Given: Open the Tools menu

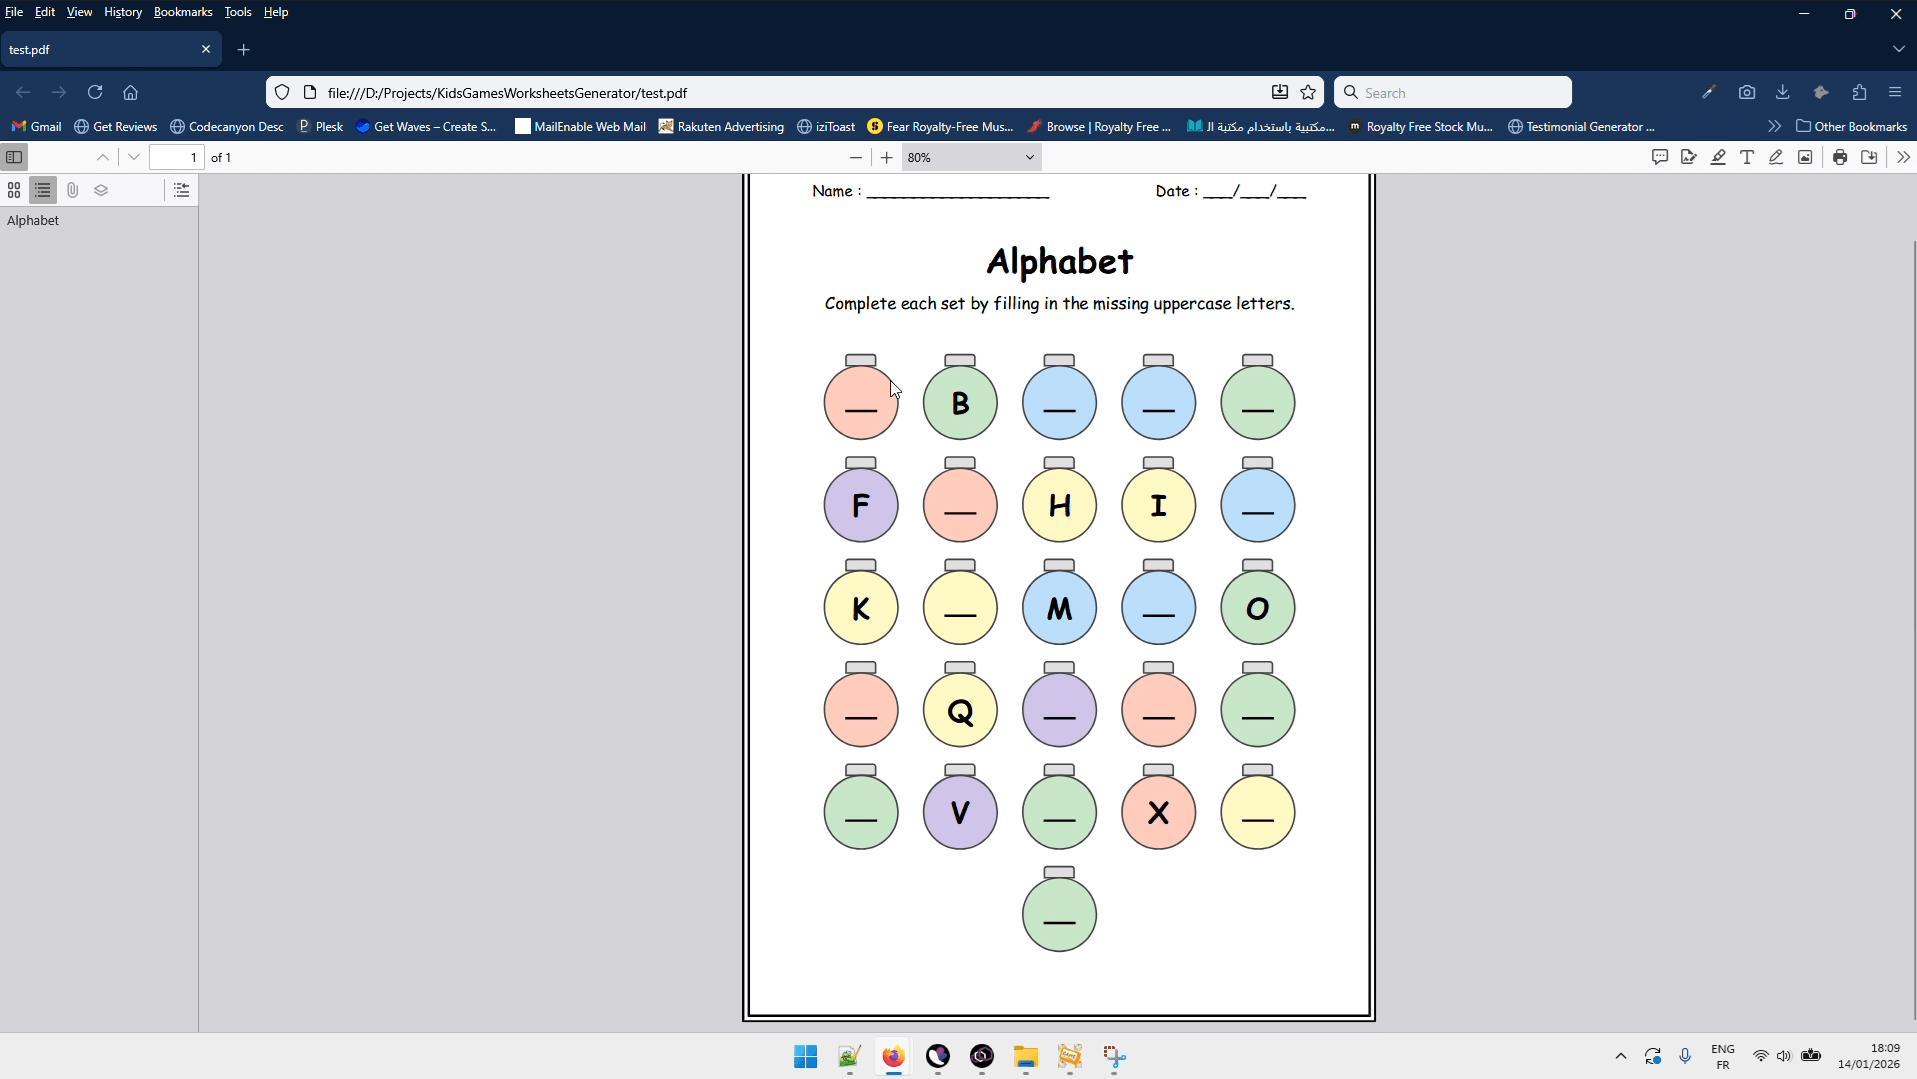Looking at the screenshot, I should pyautogui.click(x=237, y=12).
